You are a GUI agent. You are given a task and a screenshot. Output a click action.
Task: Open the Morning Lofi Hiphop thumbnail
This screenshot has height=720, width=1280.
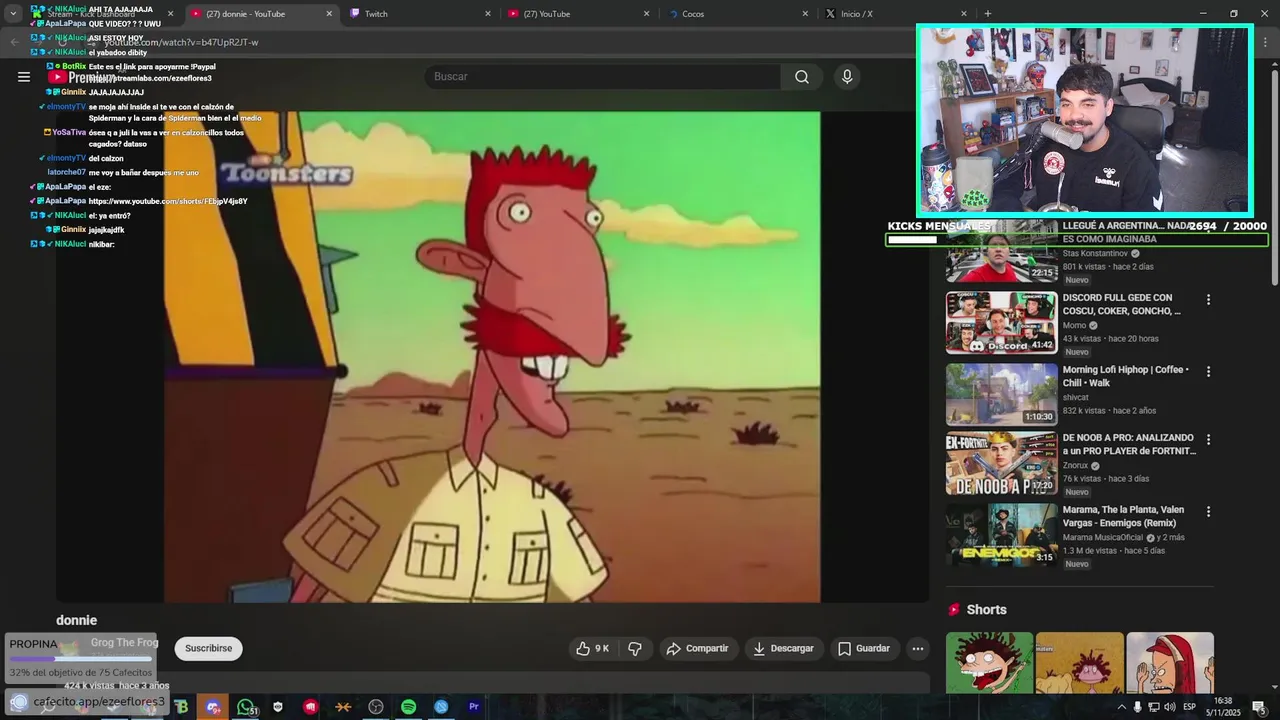point(1001,394)
